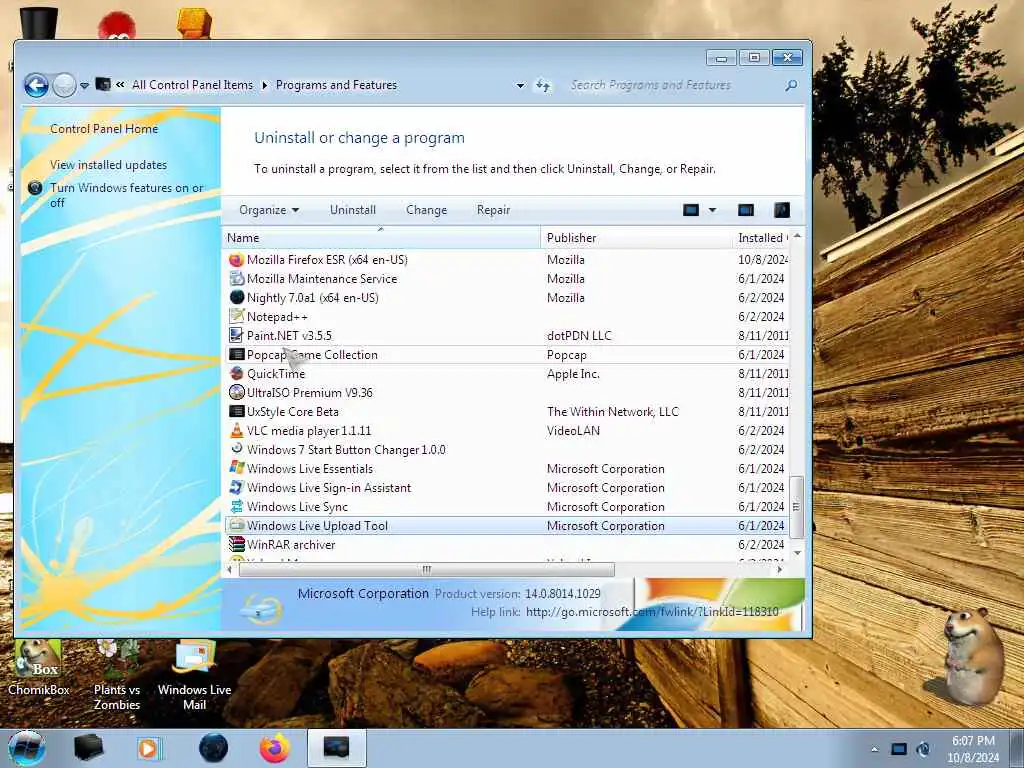Click the vertical scrollbar thumb
The height and width of the screenshot is (768, 1024).
point(796,507)
